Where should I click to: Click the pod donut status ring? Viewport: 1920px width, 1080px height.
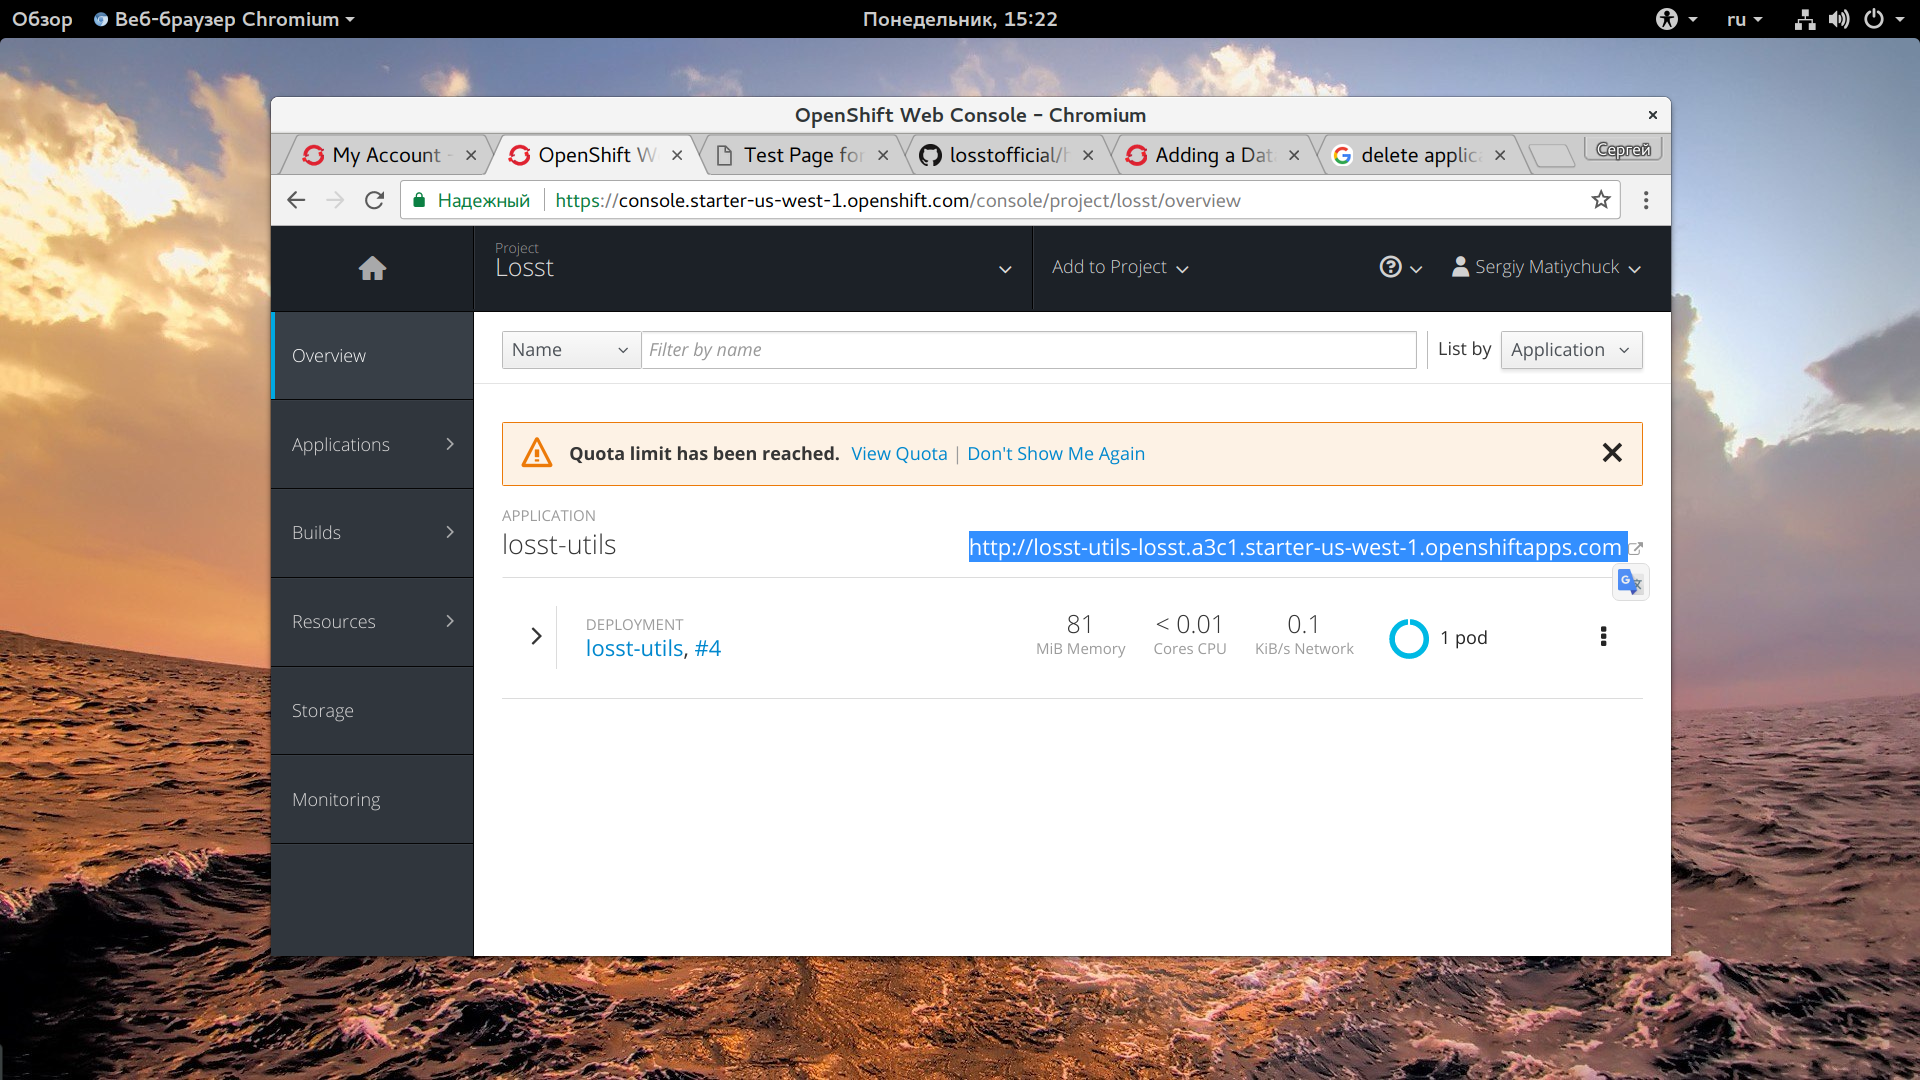coord(1409,638)
